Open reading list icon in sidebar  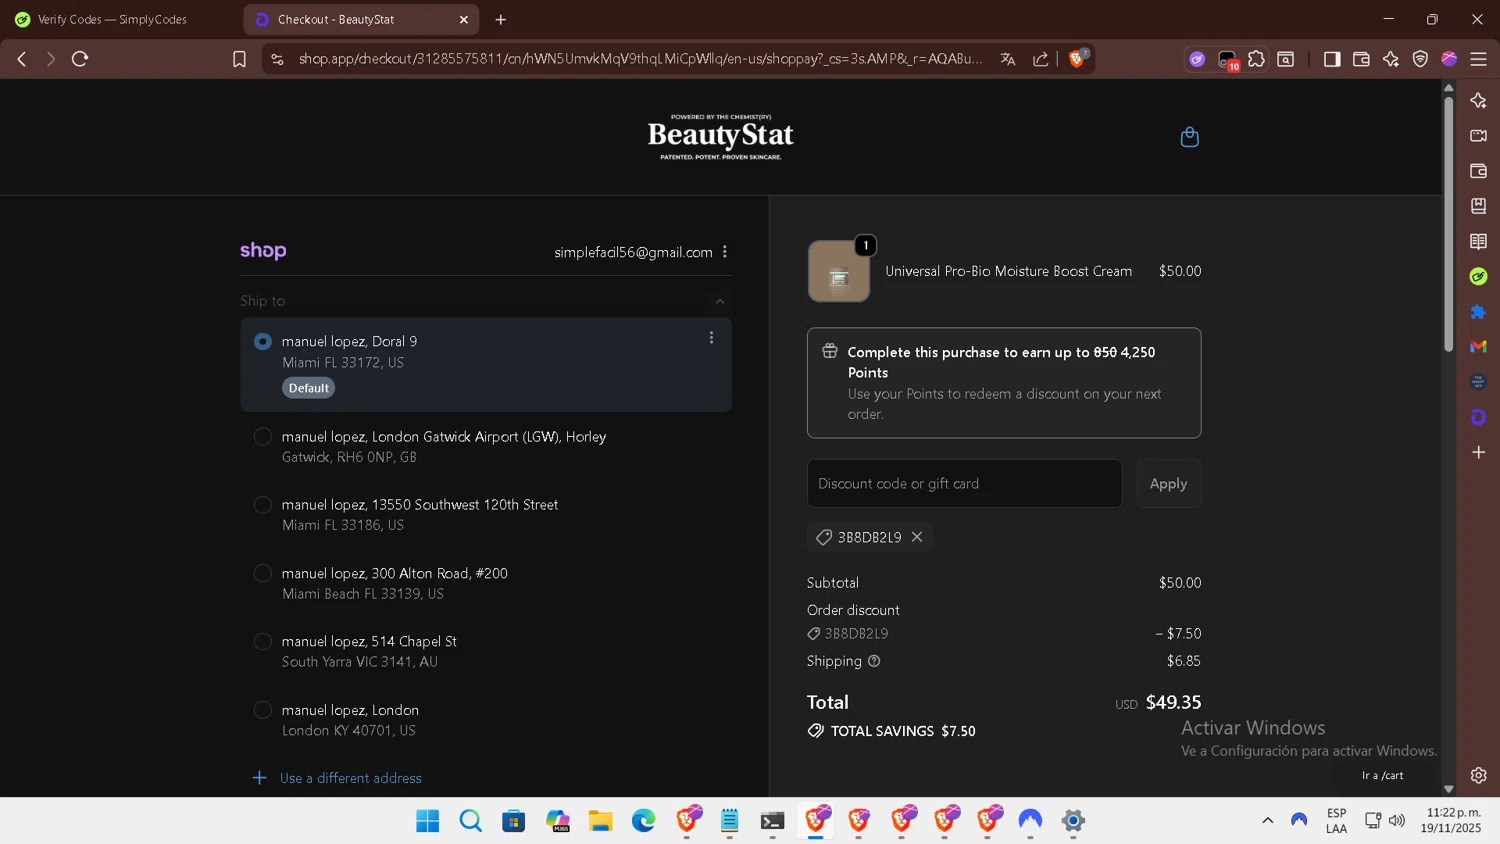(x=1478, y=241)
